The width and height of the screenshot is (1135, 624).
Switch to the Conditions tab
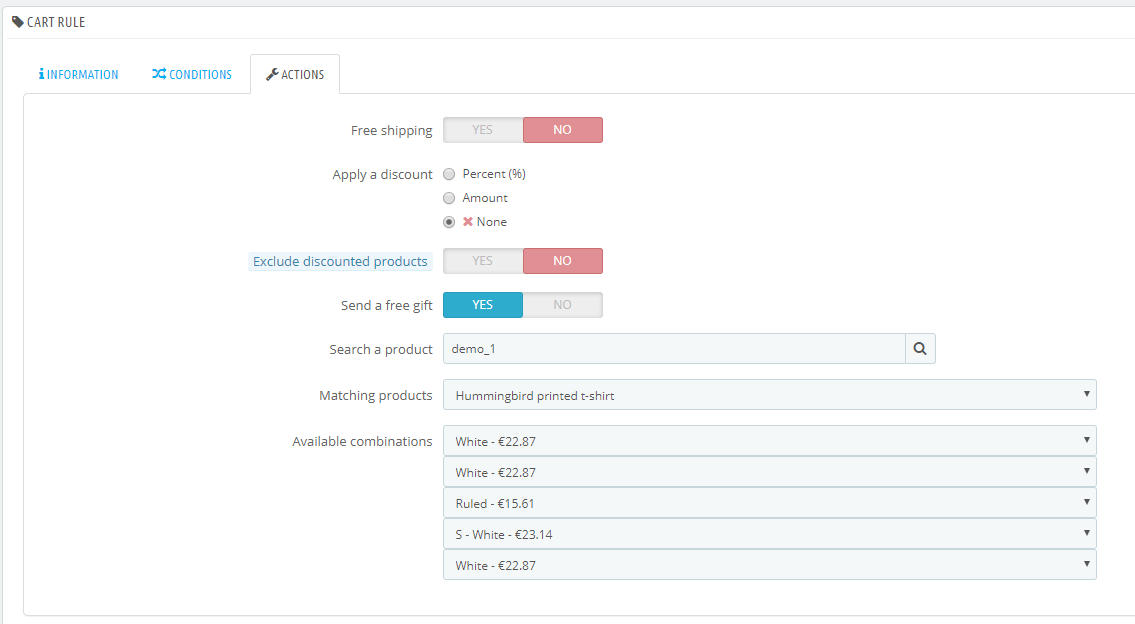(192, 75)
